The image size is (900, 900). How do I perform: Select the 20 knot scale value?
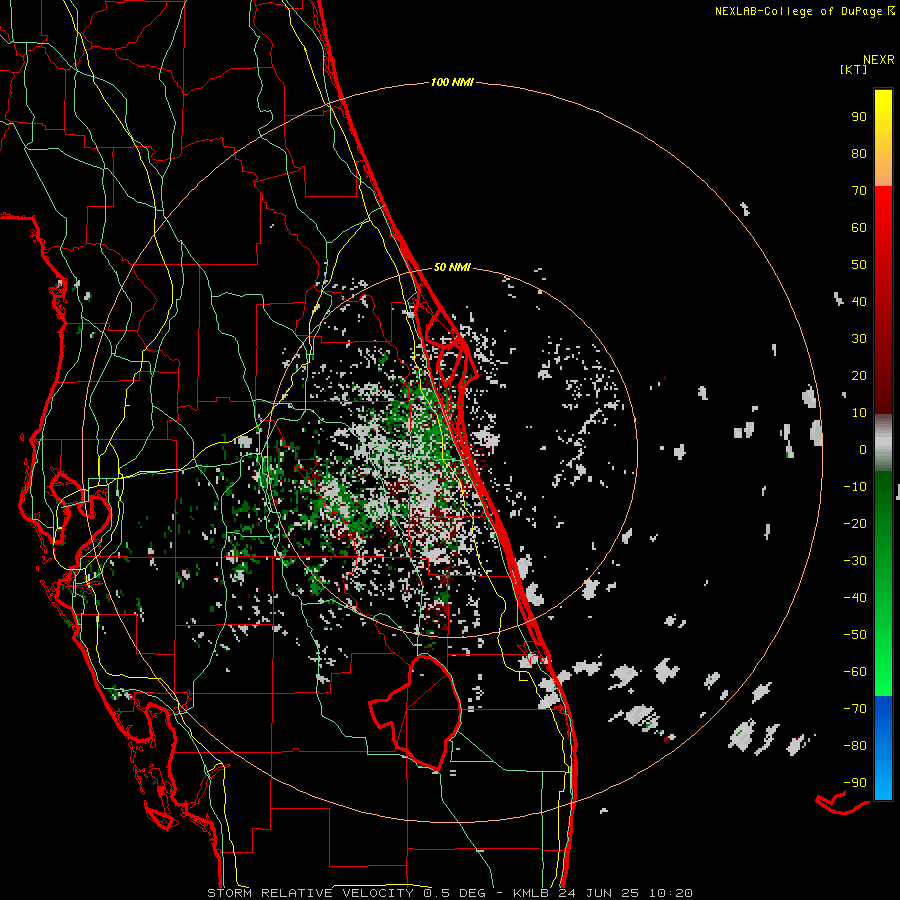click(859, 376)
